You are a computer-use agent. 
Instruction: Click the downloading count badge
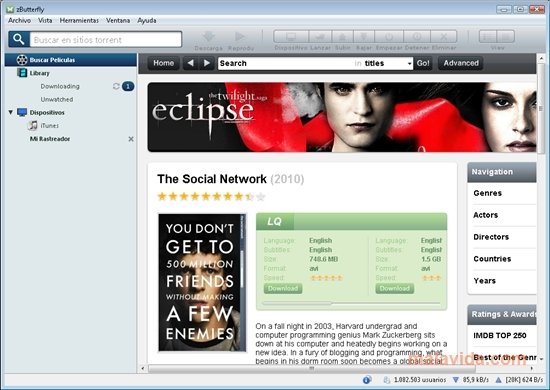click(128, 86)
